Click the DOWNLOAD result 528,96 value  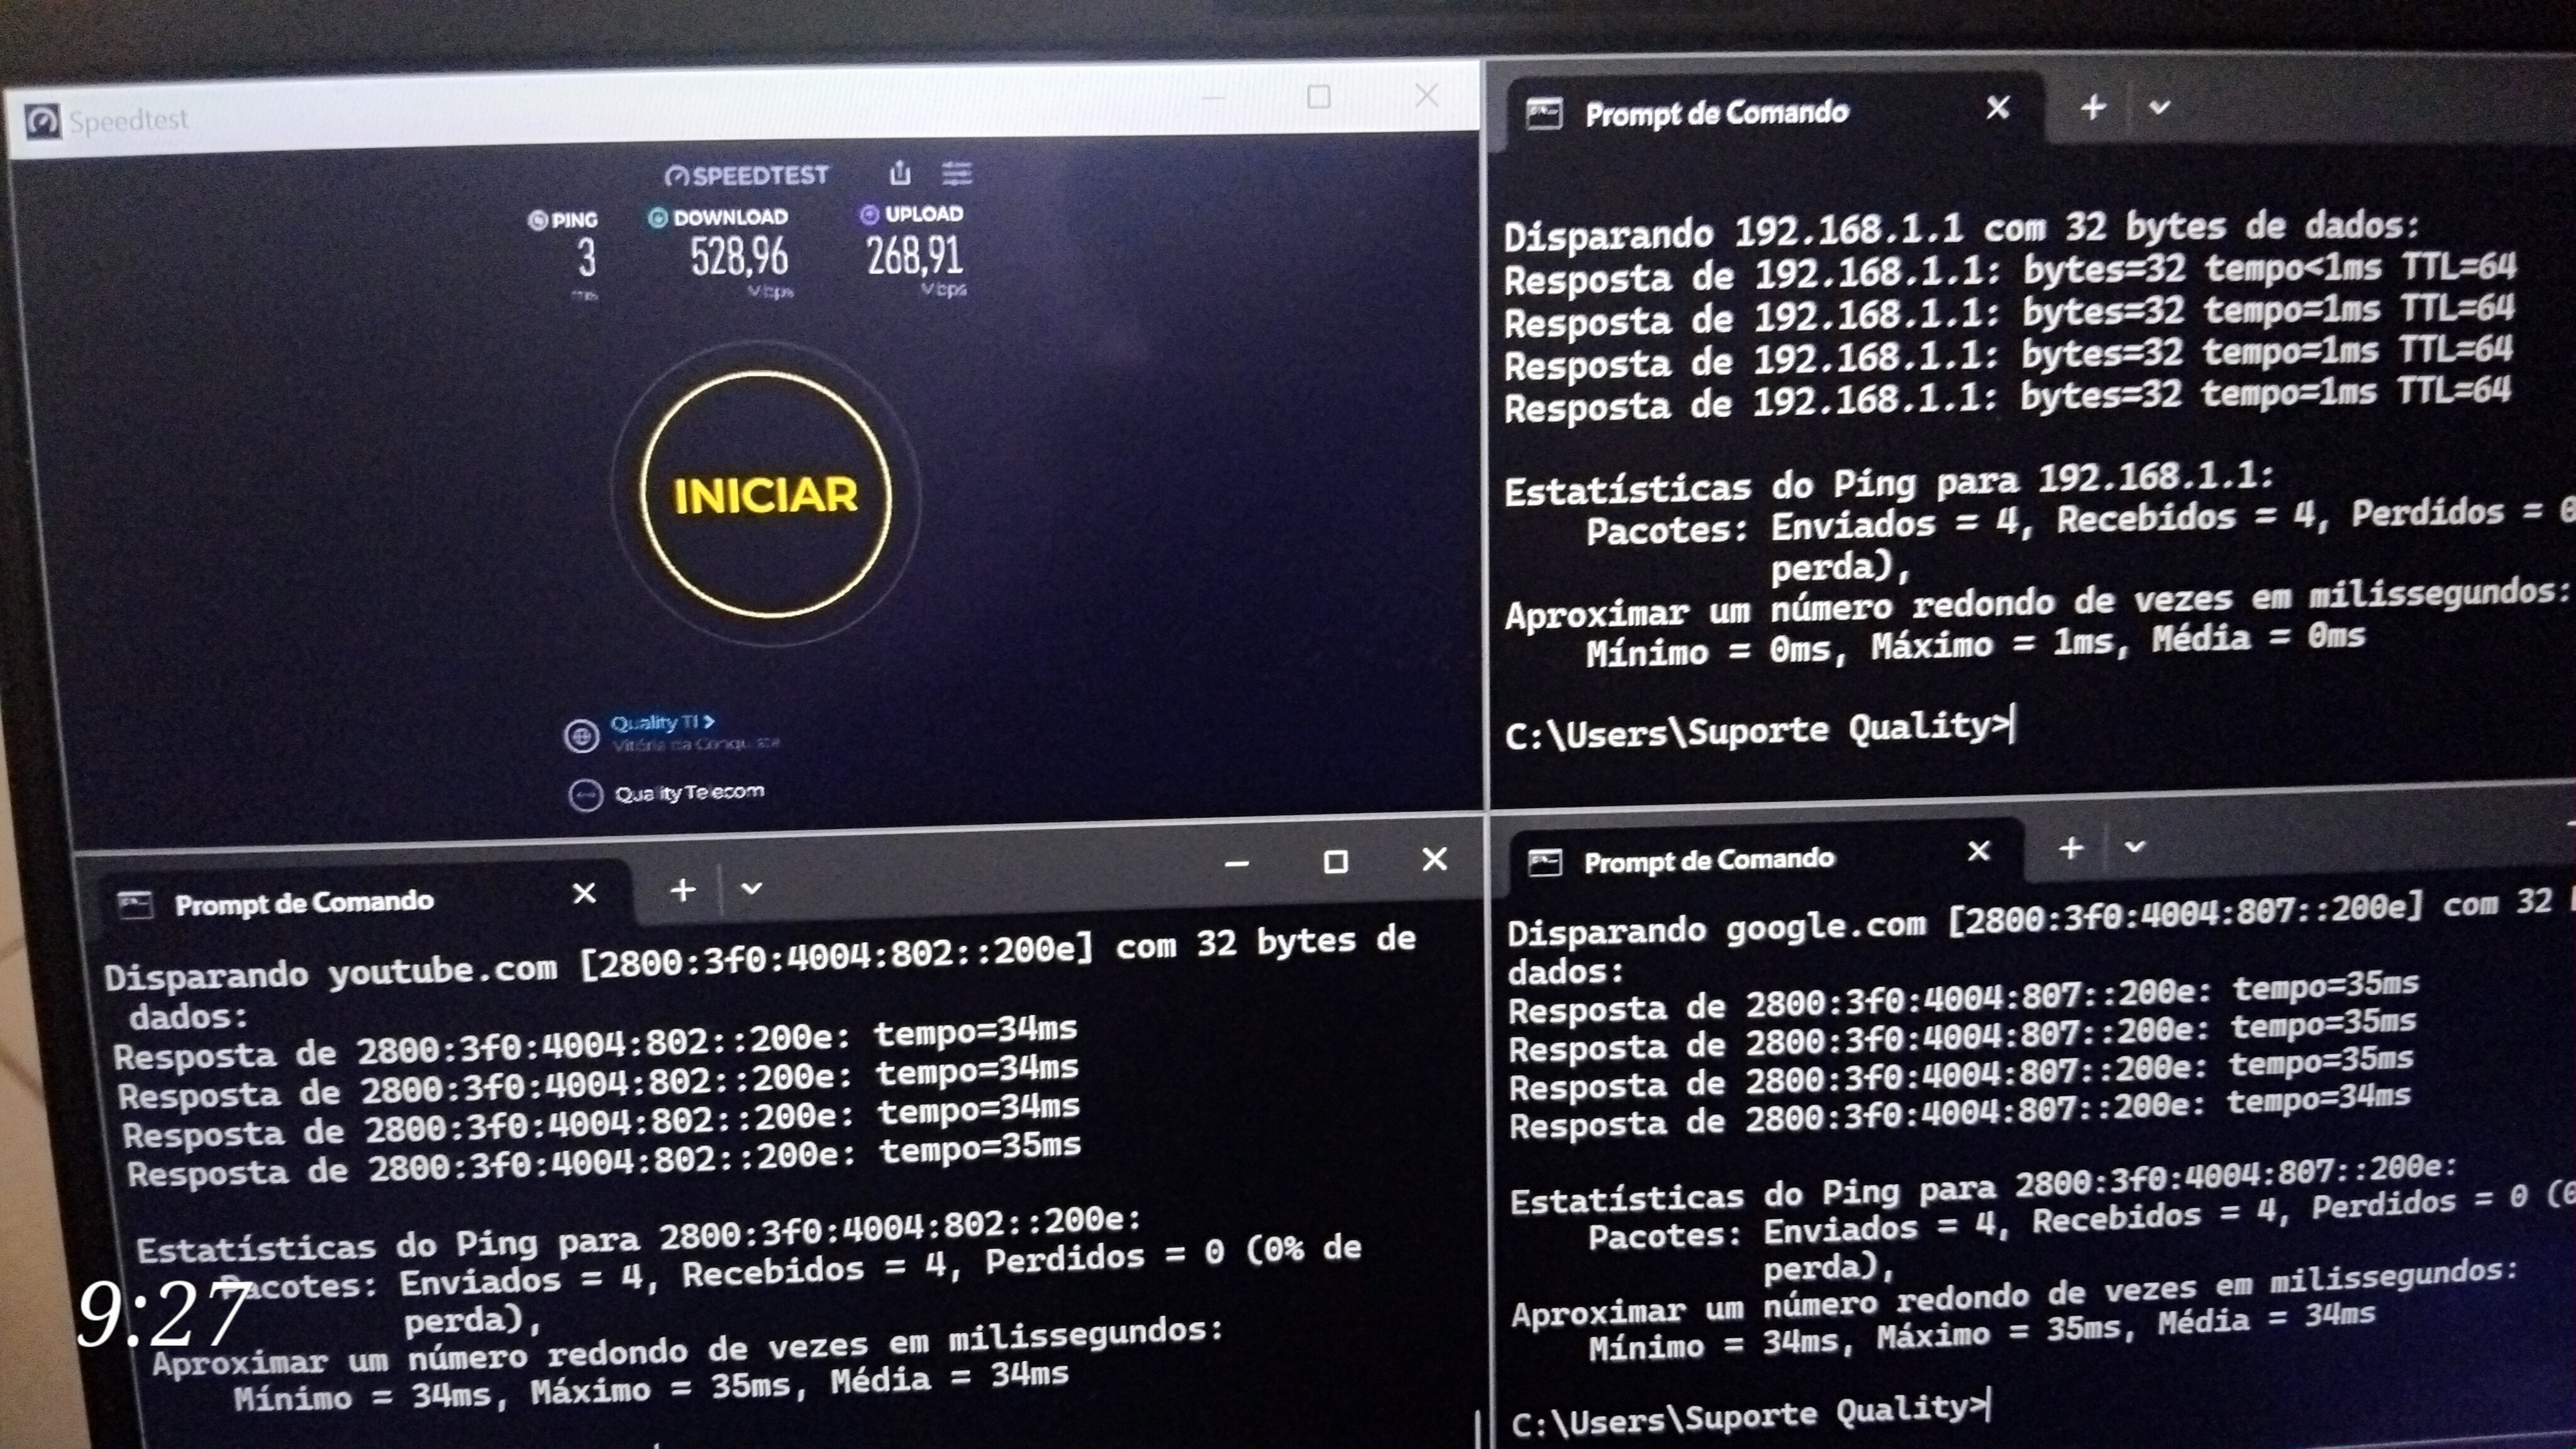pos(738,258)
